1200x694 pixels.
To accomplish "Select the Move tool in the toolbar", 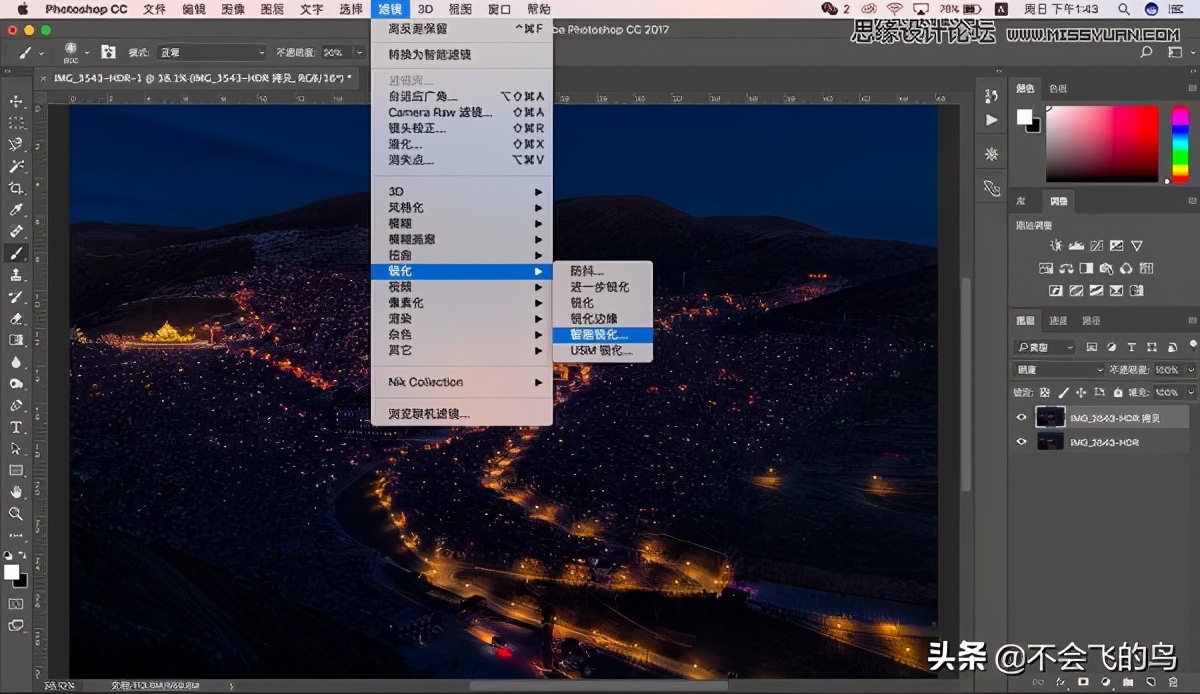I will tap(15, 100).
